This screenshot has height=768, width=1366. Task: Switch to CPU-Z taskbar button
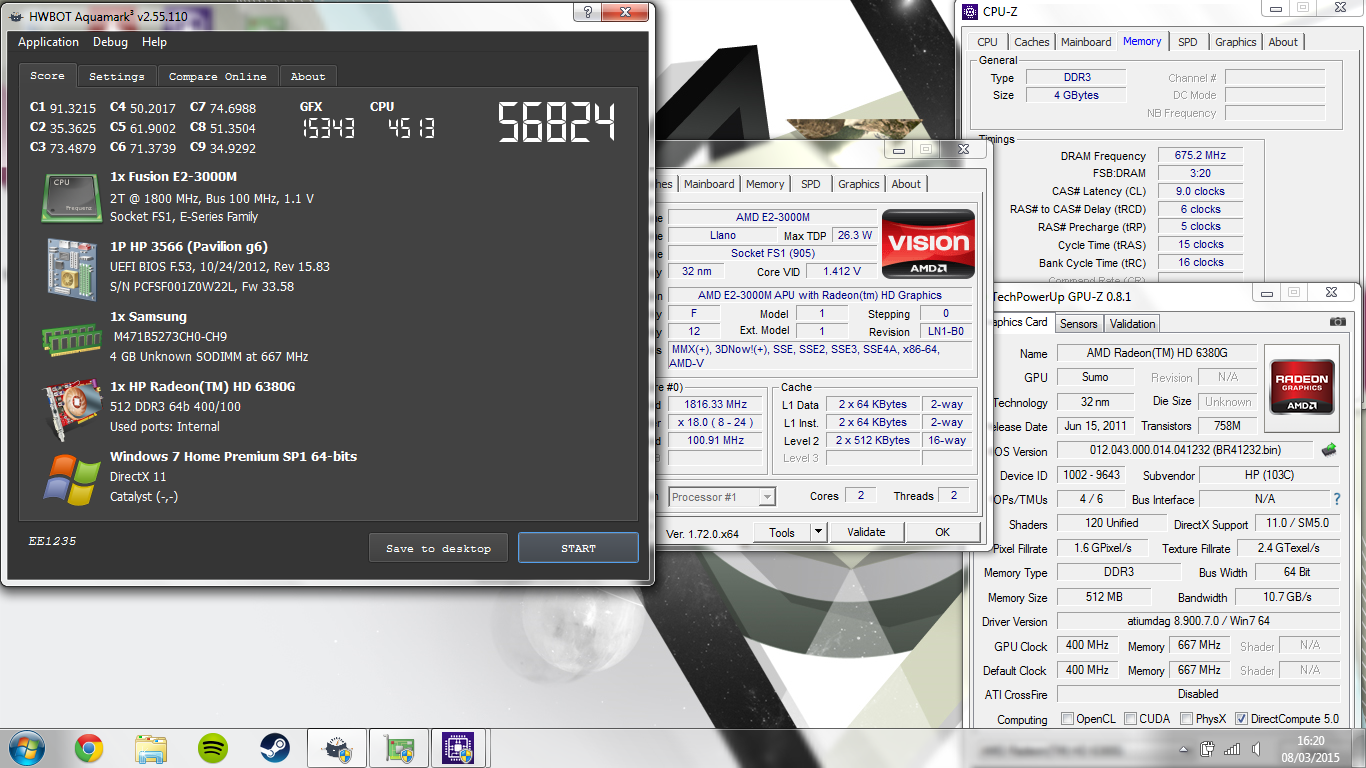459,748
